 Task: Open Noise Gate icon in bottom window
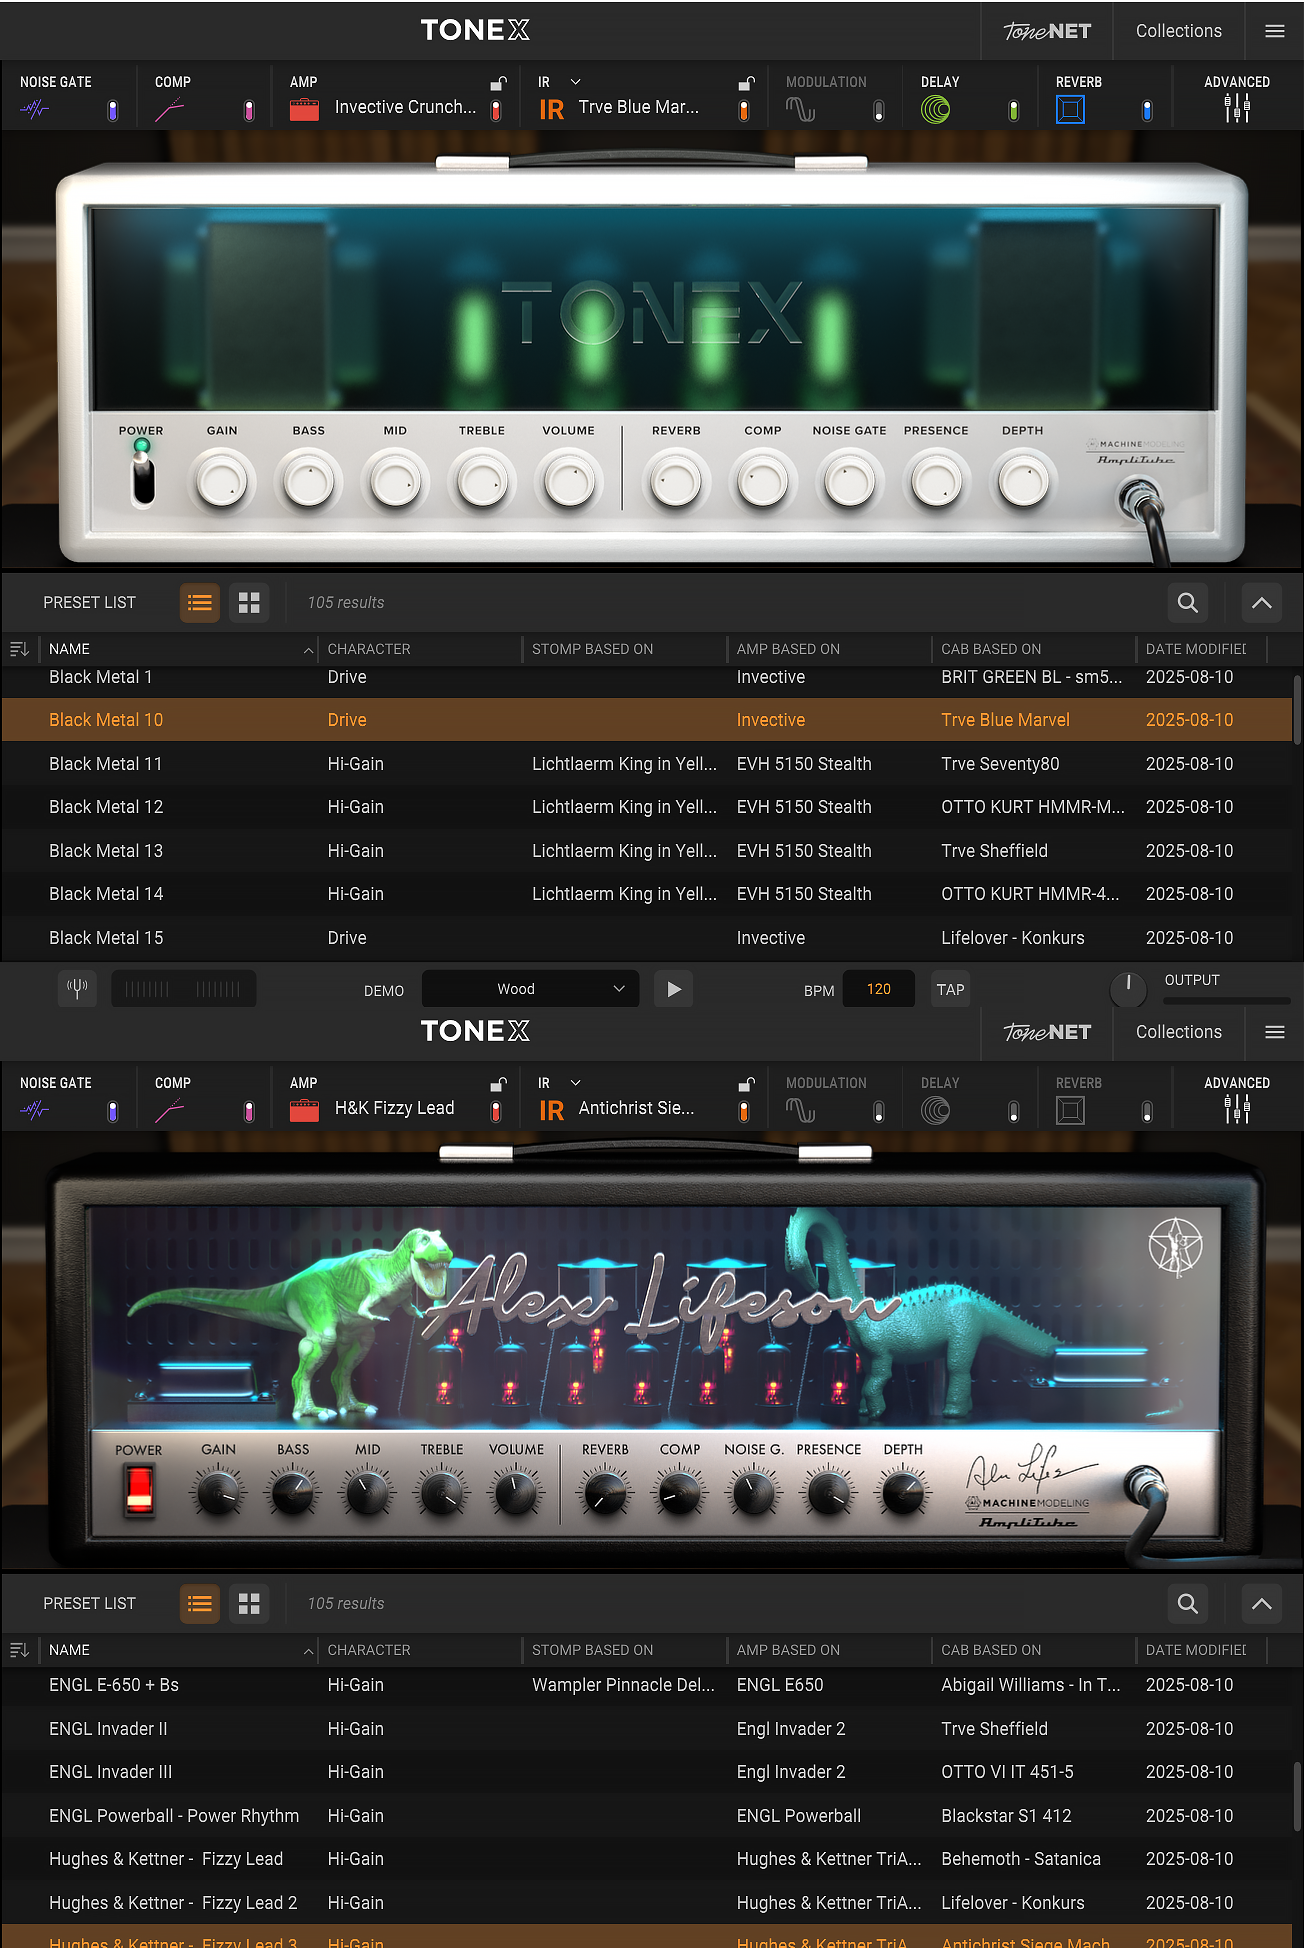coord(35,1111)
